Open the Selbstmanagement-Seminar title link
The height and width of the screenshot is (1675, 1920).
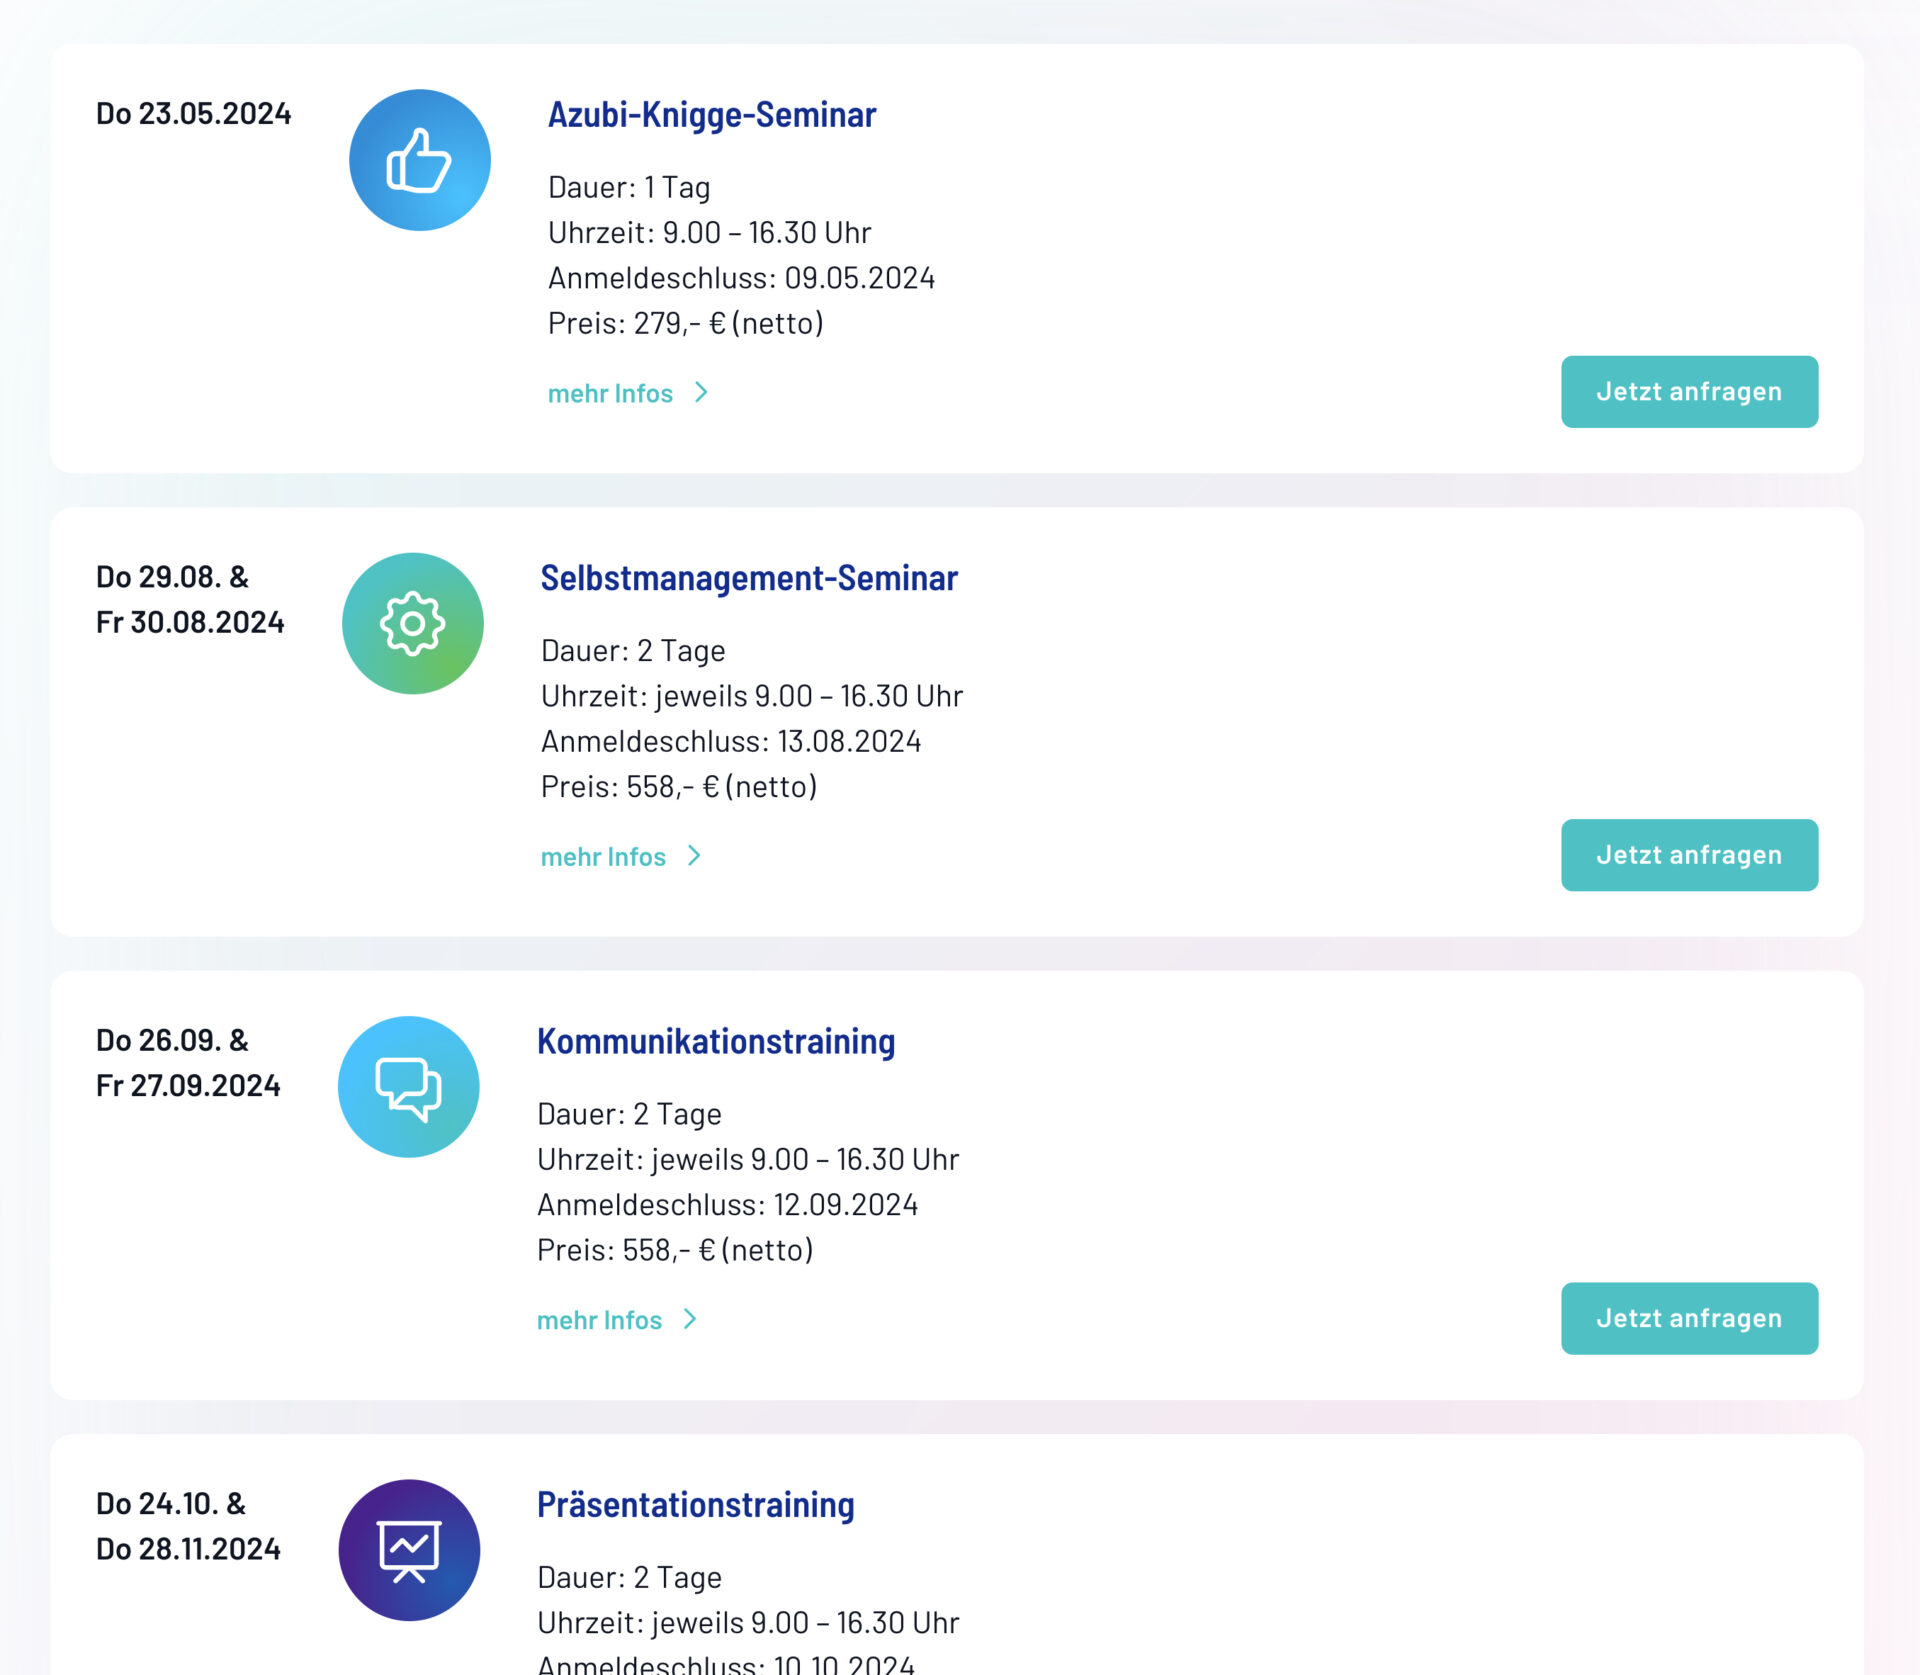[x=748, y=578]
